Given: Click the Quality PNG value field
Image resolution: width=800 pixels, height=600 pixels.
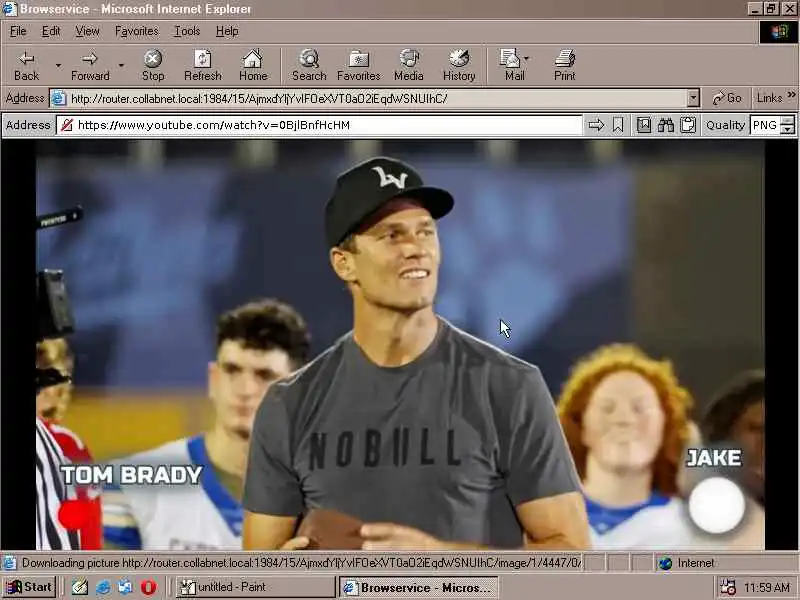Looking at the screenshot, I should pyautogui.click(x=765, y=125).
